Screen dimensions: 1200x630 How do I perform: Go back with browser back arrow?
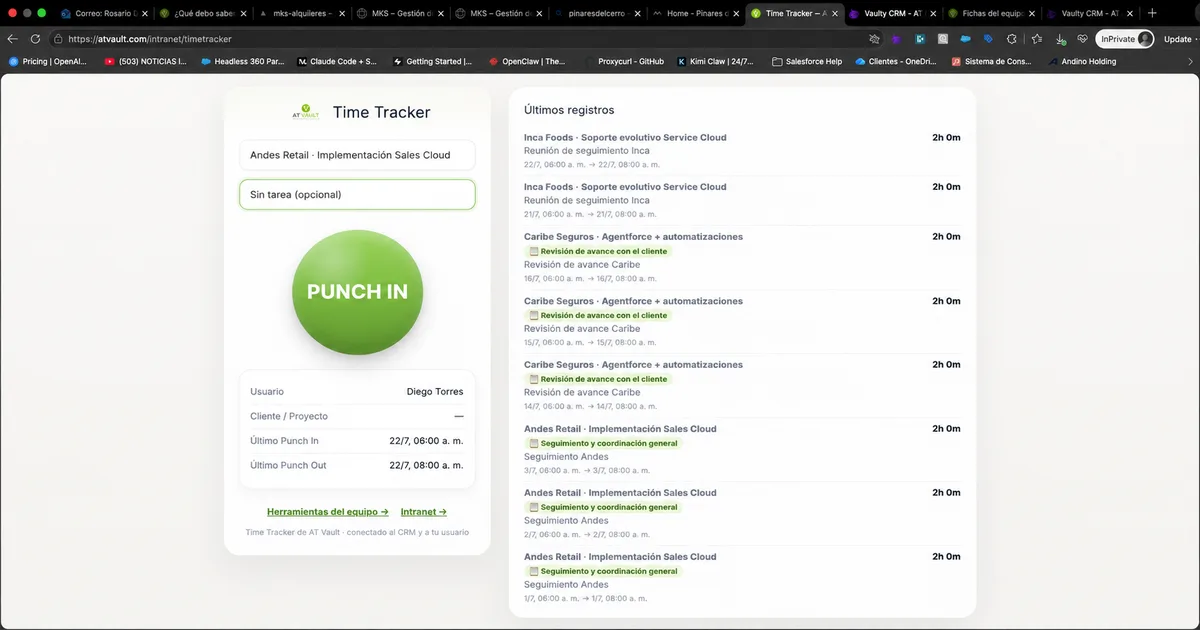[x=13, y=39]
